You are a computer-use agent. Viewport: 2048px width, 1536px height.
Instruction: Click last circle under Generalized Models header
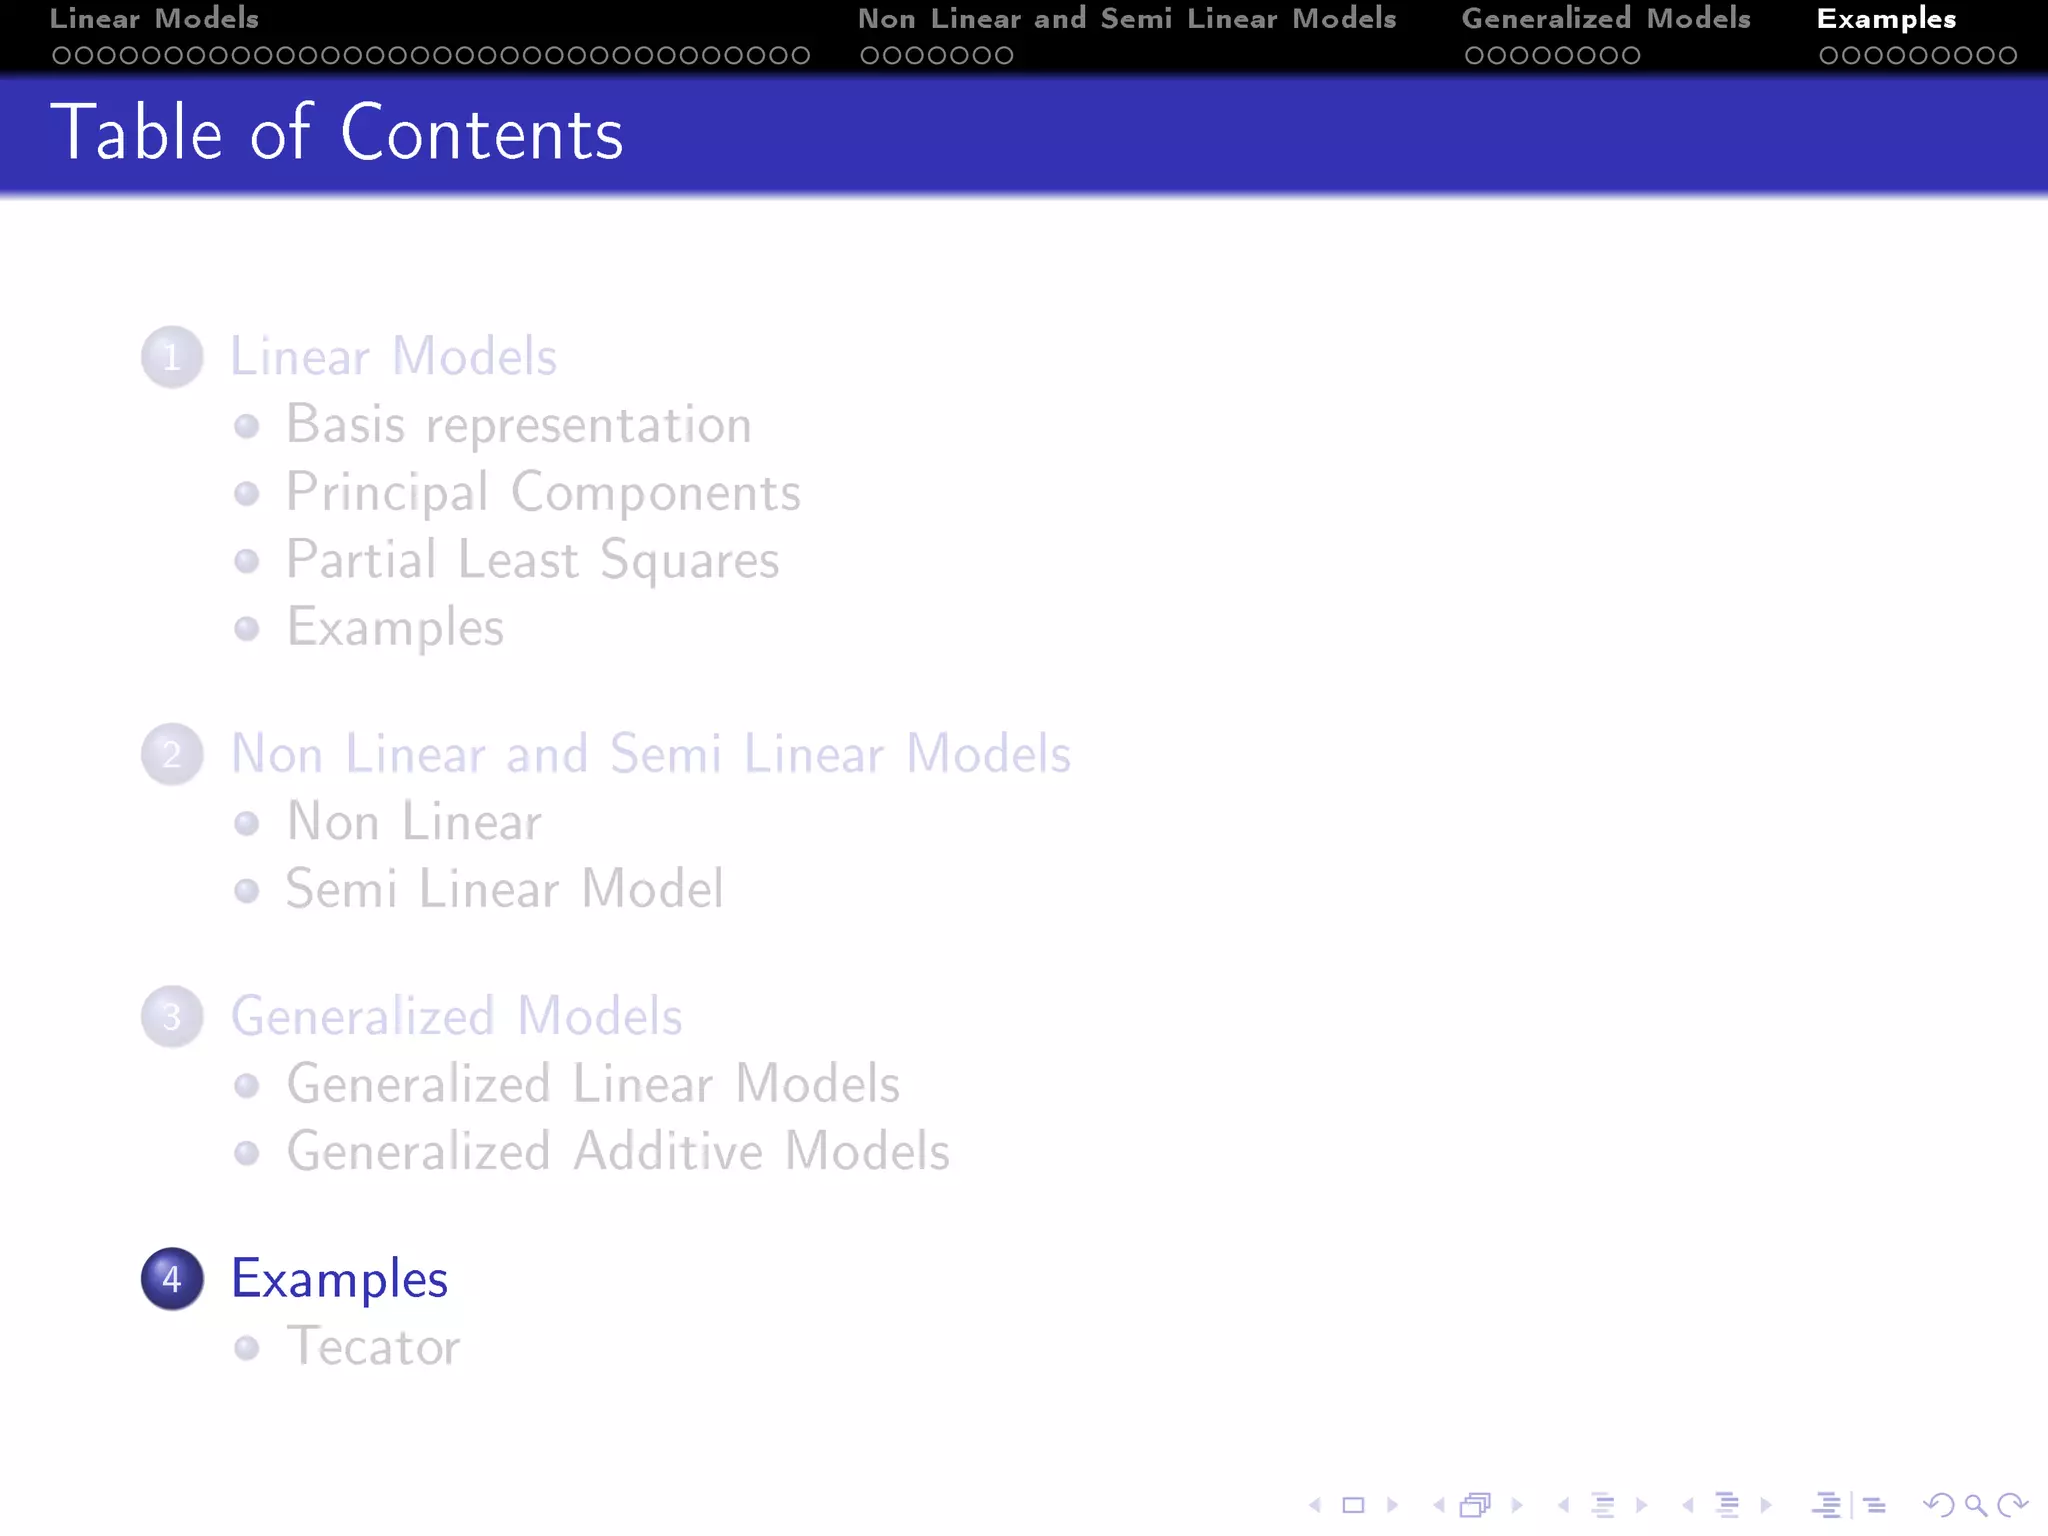click(x=1631, y=56)
